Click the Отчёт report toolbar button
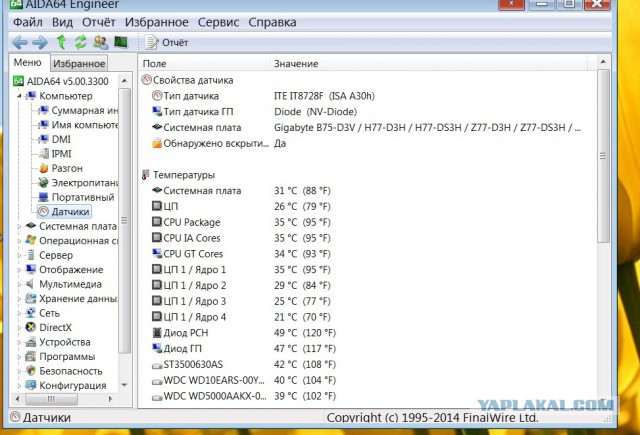 [x=167, y=42]
